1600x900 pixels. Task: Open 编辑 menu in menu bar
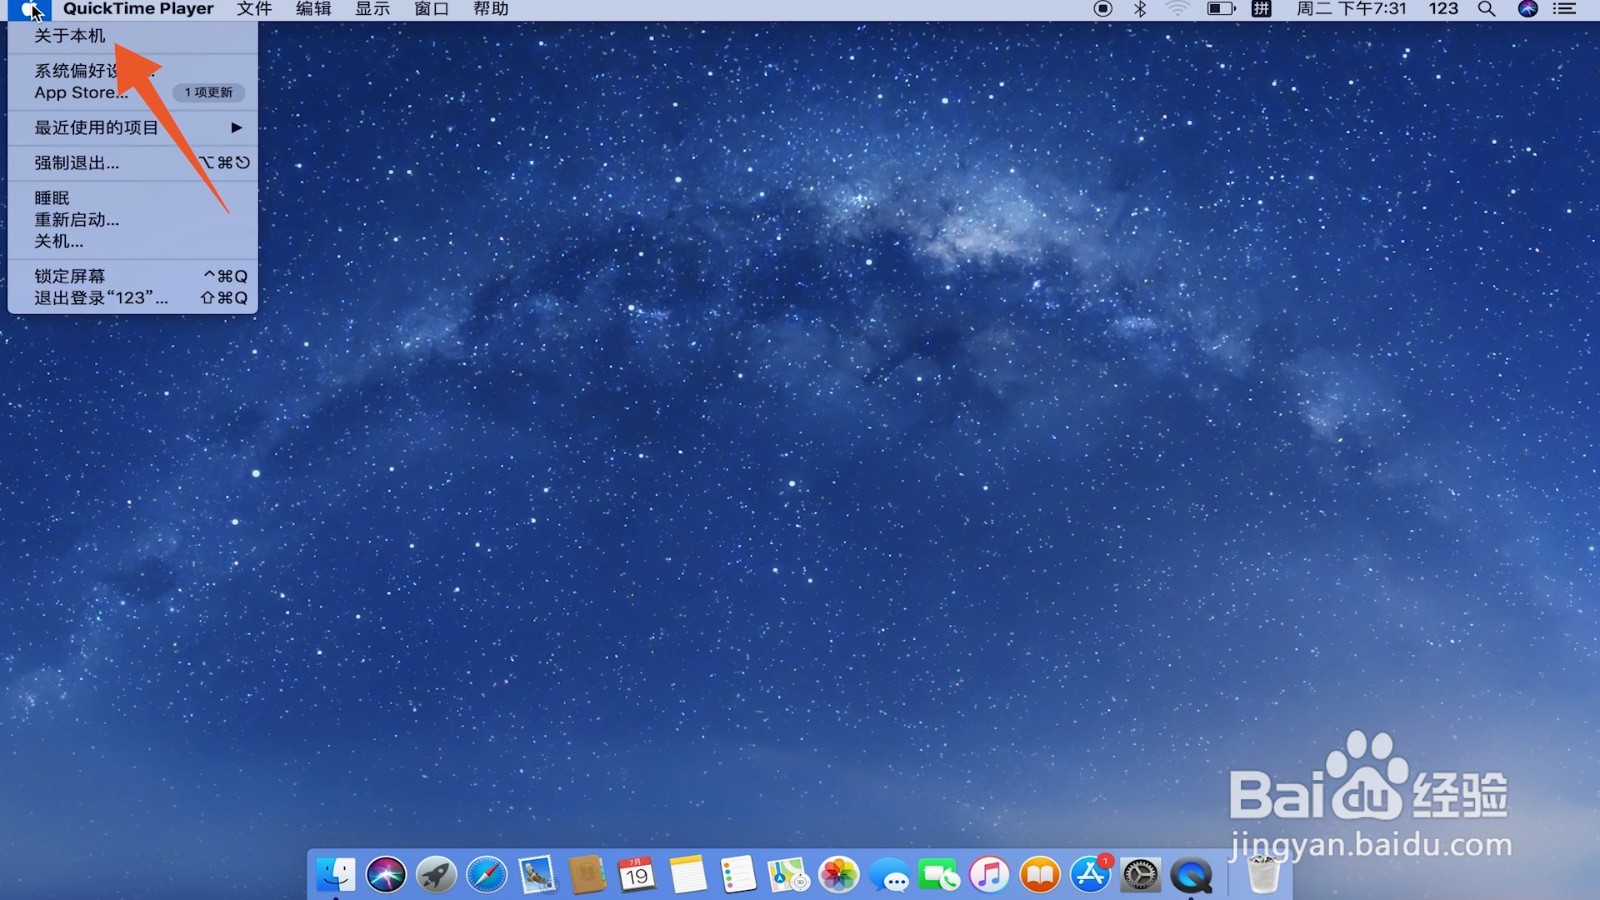[313, 9]
